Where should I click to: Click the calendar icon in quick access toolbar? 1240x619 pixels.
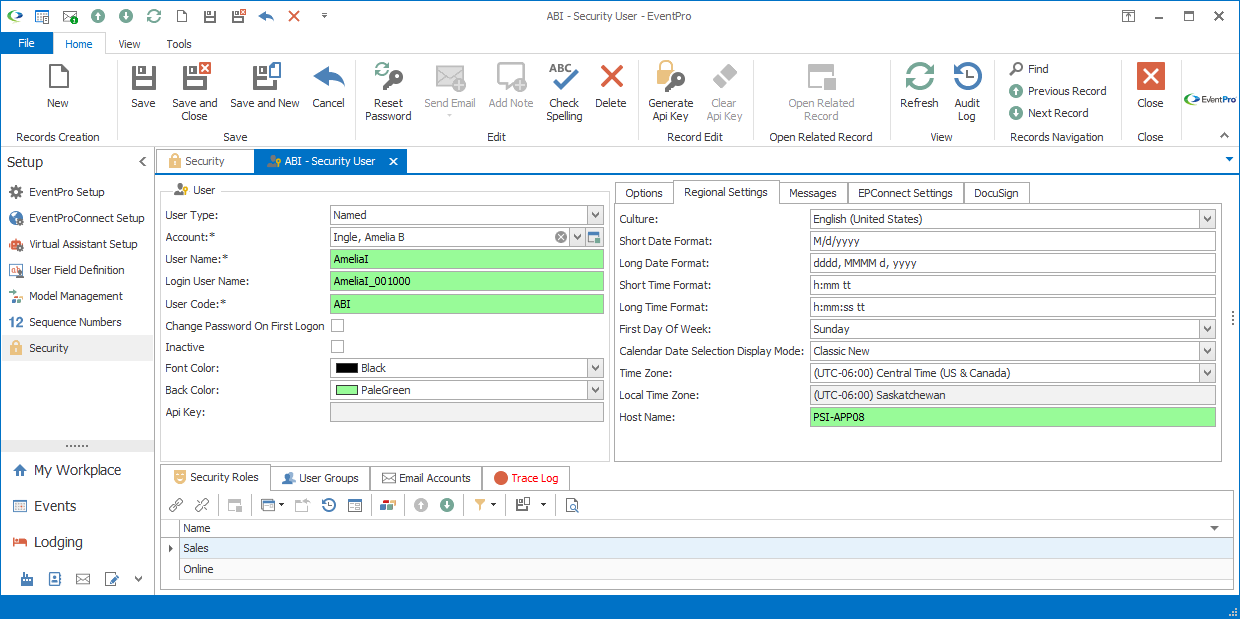point(42,16)
